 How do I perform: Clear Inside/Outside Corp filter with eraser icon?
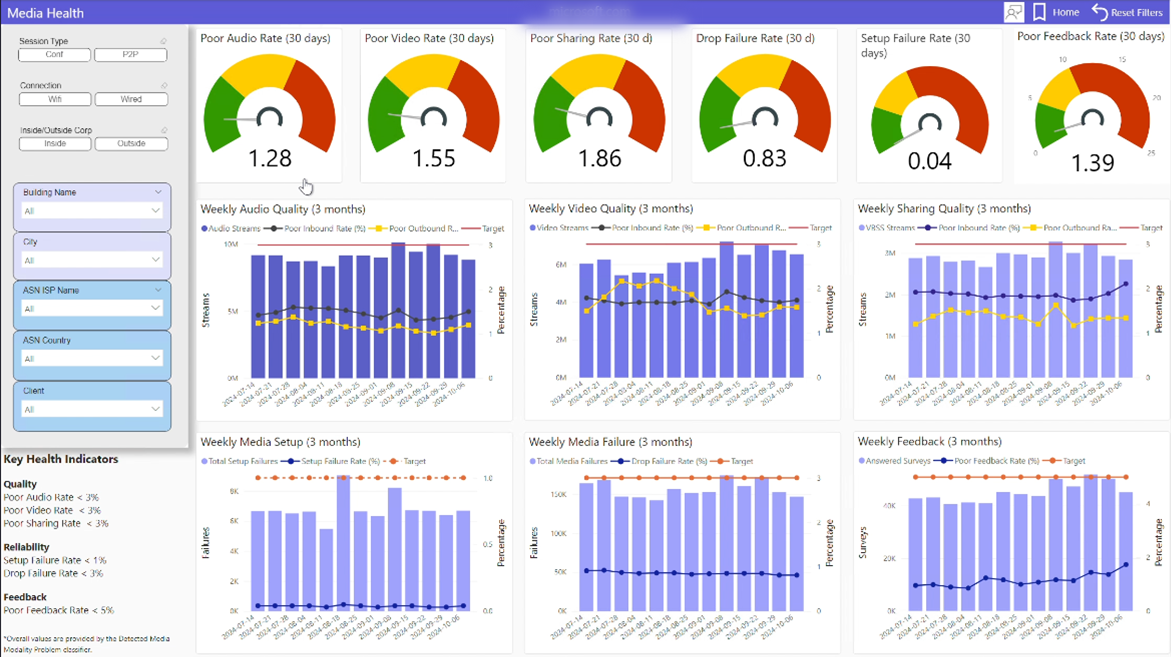coord(165,130)
